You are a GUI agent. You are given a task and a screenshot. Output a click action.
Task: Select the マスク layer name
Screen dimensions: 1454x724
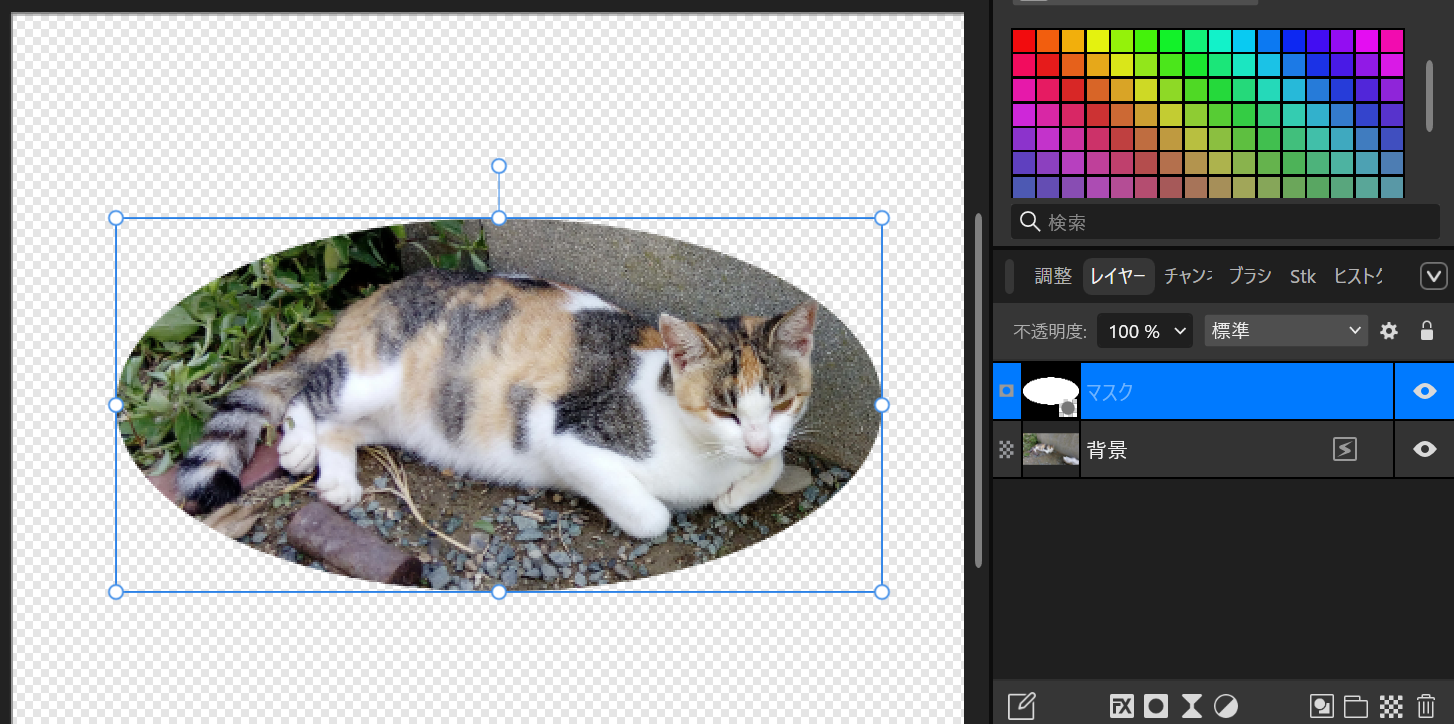1110,391
